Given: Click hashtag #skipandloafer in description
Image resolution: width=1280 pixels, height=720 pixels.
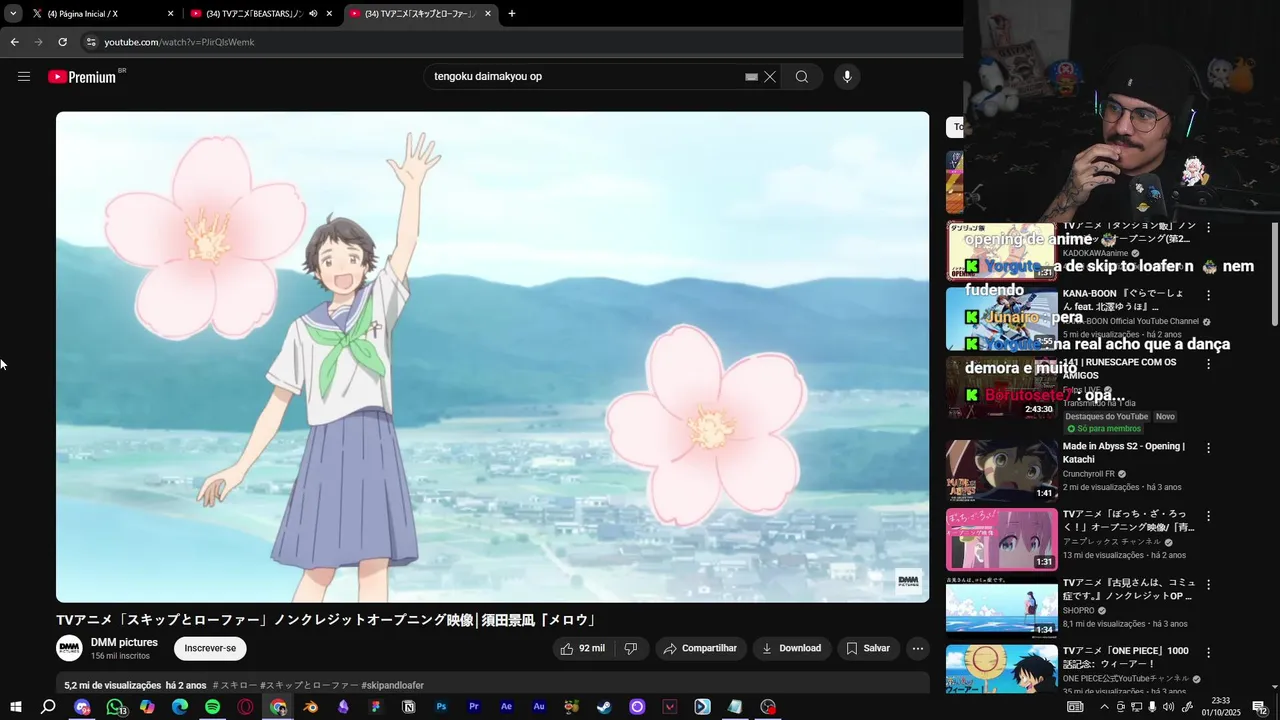Looking at the screenshot, I should 392,685.
